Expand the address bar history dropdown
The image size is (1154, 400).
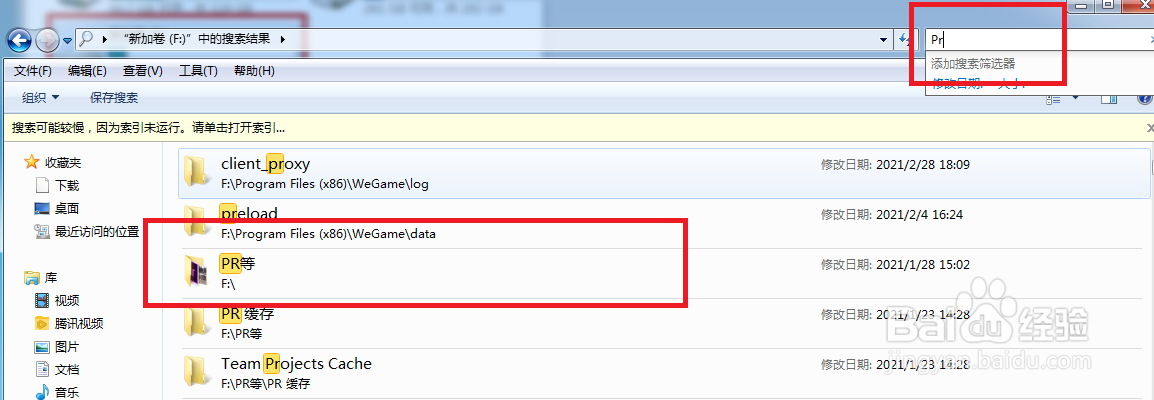[x=884, y=40]
